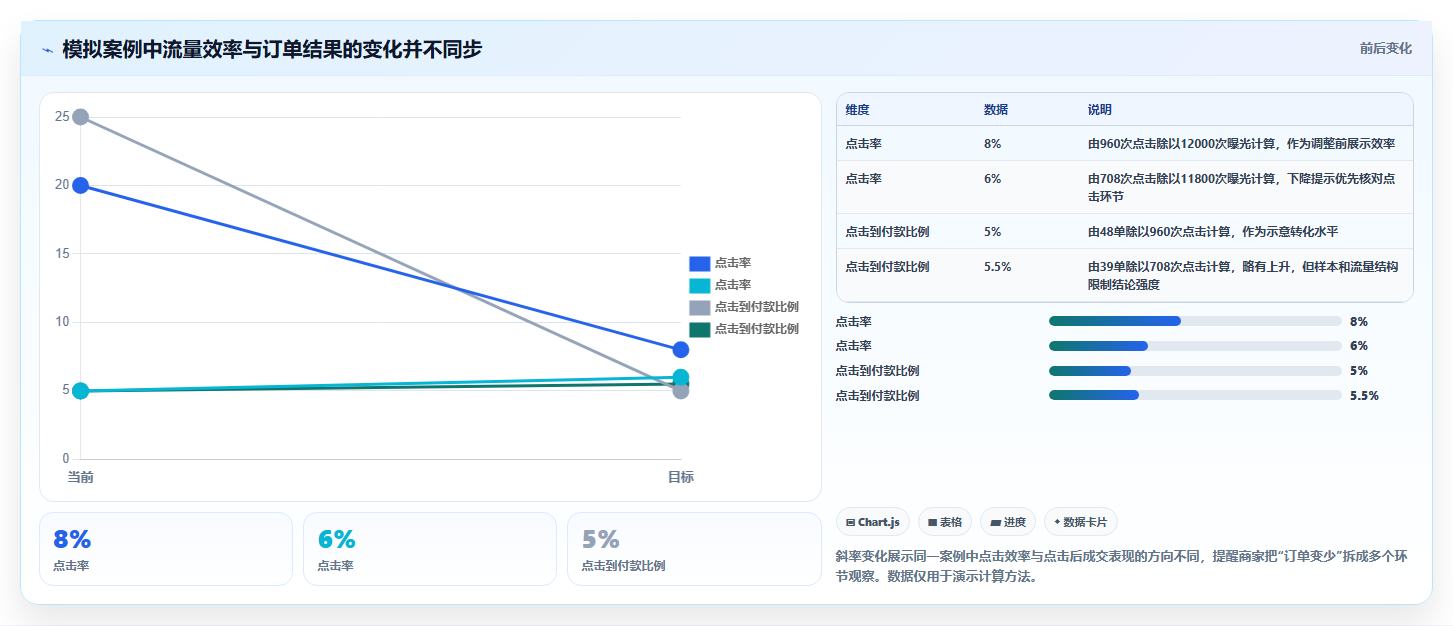Click the 25 y-axis tick label
Image resolution: width=1453 pixels, height=626 pixels.
coord(62,117)
